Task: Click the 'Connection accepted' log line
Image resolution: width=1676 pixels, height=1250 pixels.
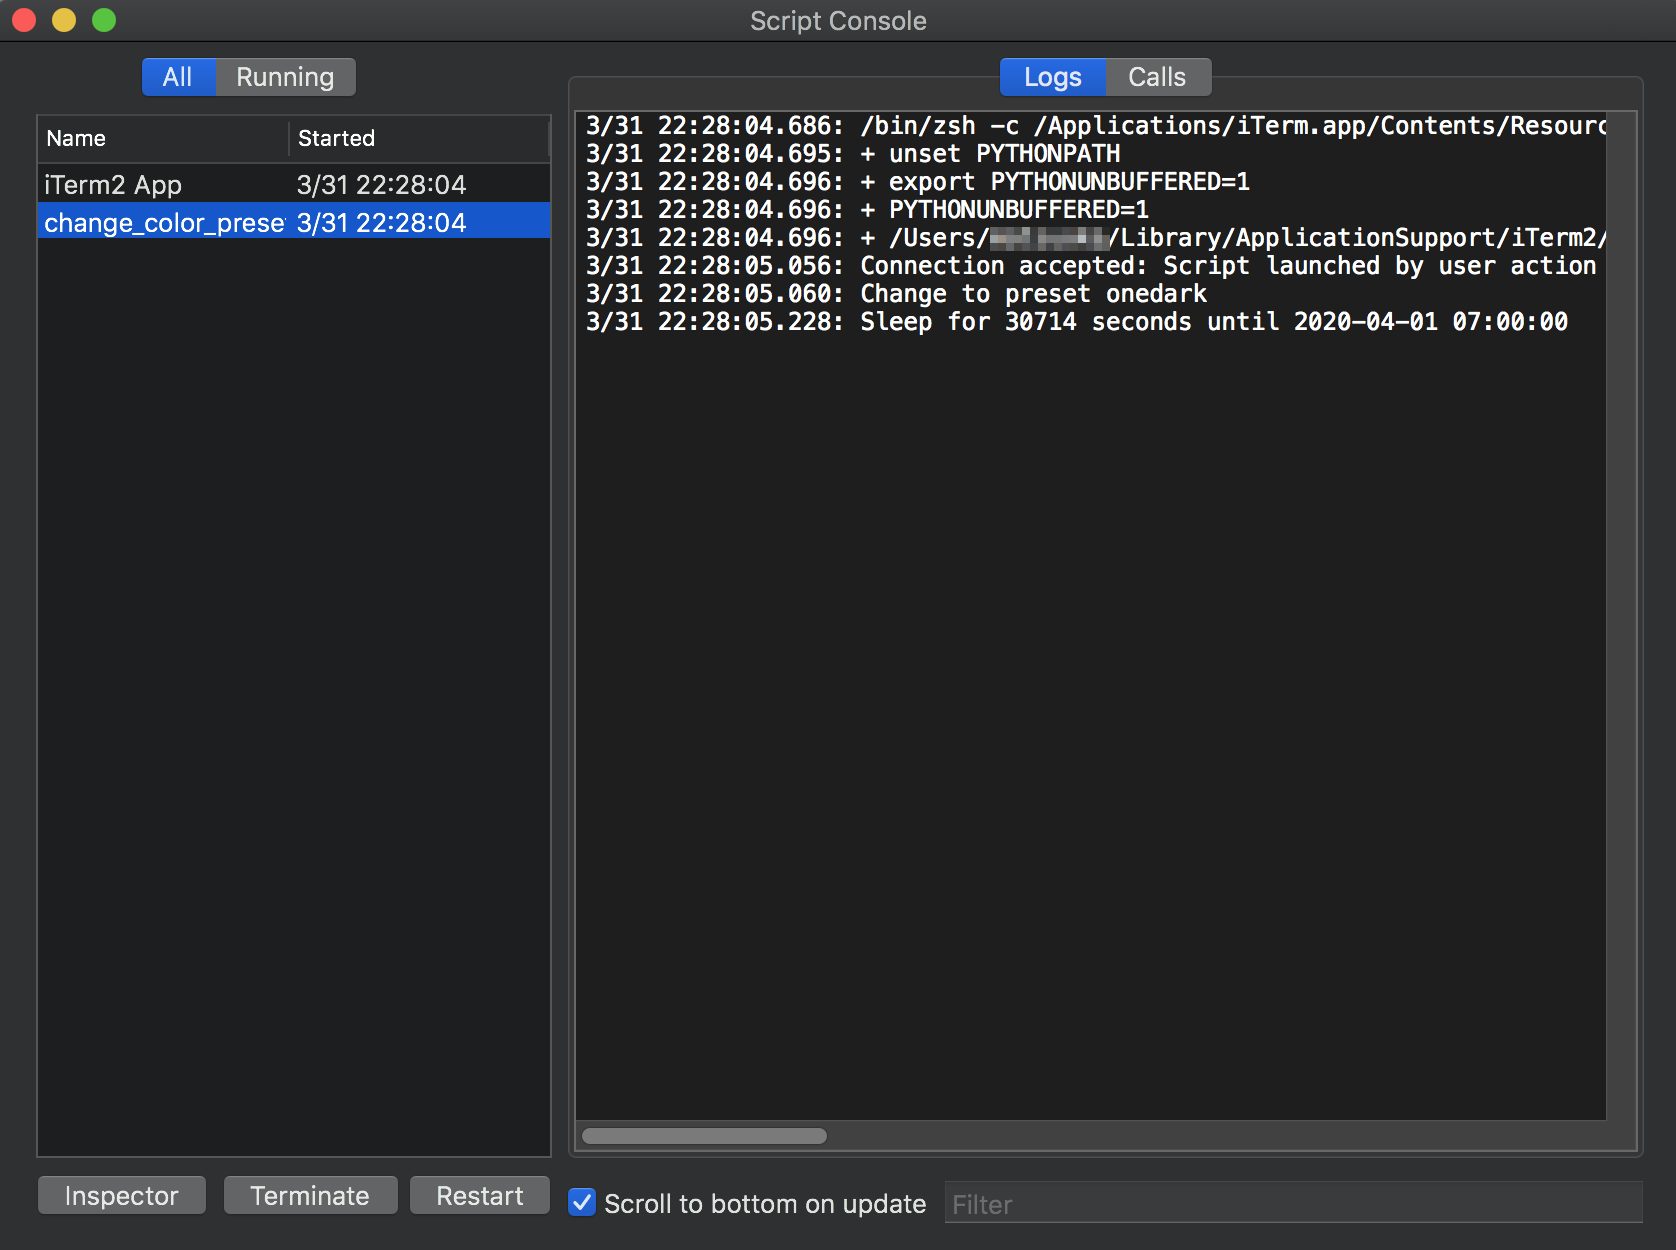Action: pyautogui.click(x=1092, y=266)
